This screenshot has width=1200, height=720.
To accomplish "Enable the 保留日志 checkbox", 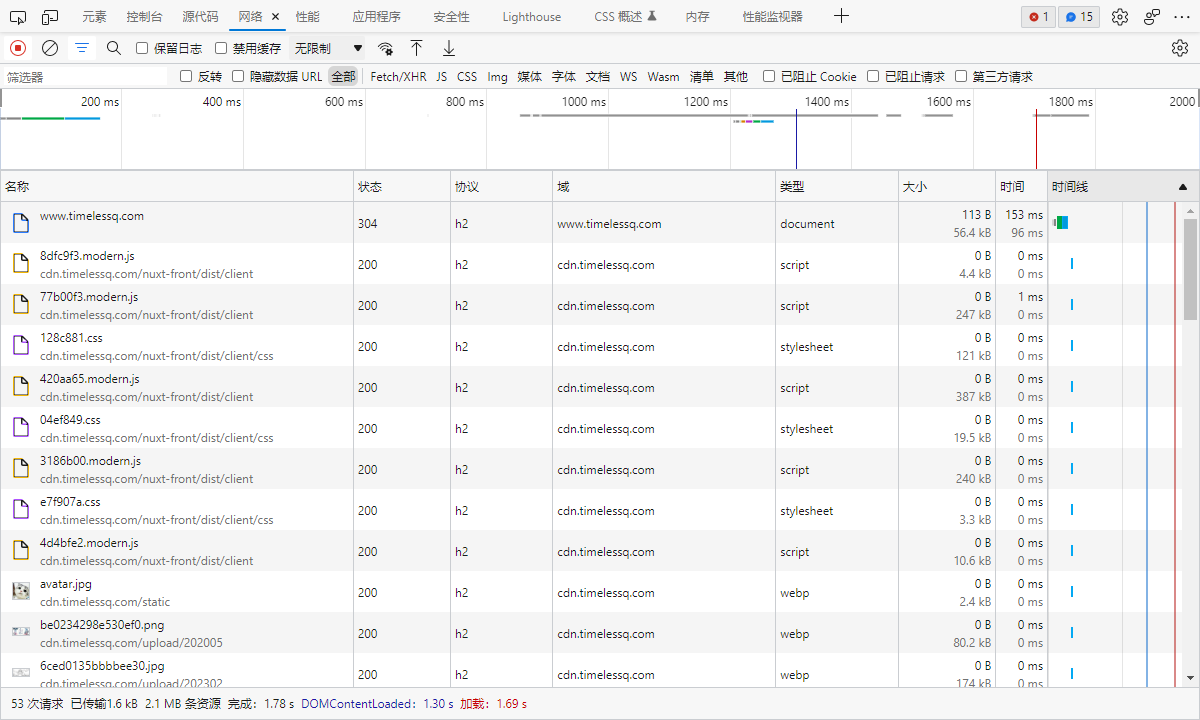I will click(x=142, y=48).
